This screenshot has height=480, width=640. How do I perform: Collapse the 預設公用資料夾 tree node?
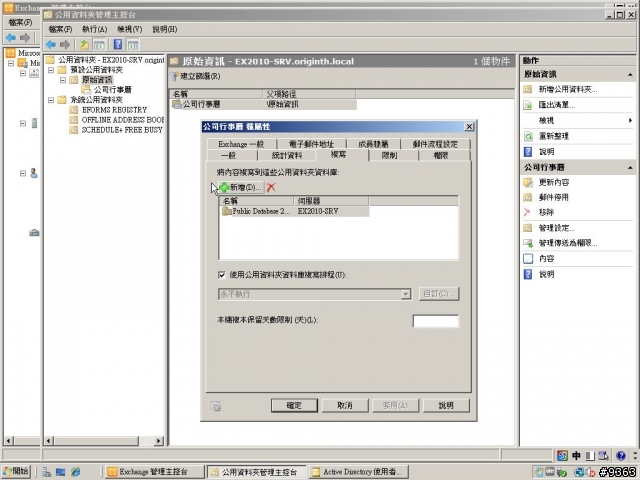coord(51,70)
